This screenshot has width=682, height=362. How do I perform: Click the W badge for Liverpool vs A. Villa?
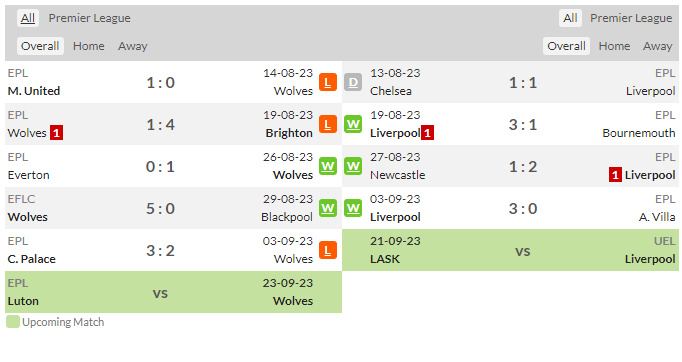pos(353,208)
